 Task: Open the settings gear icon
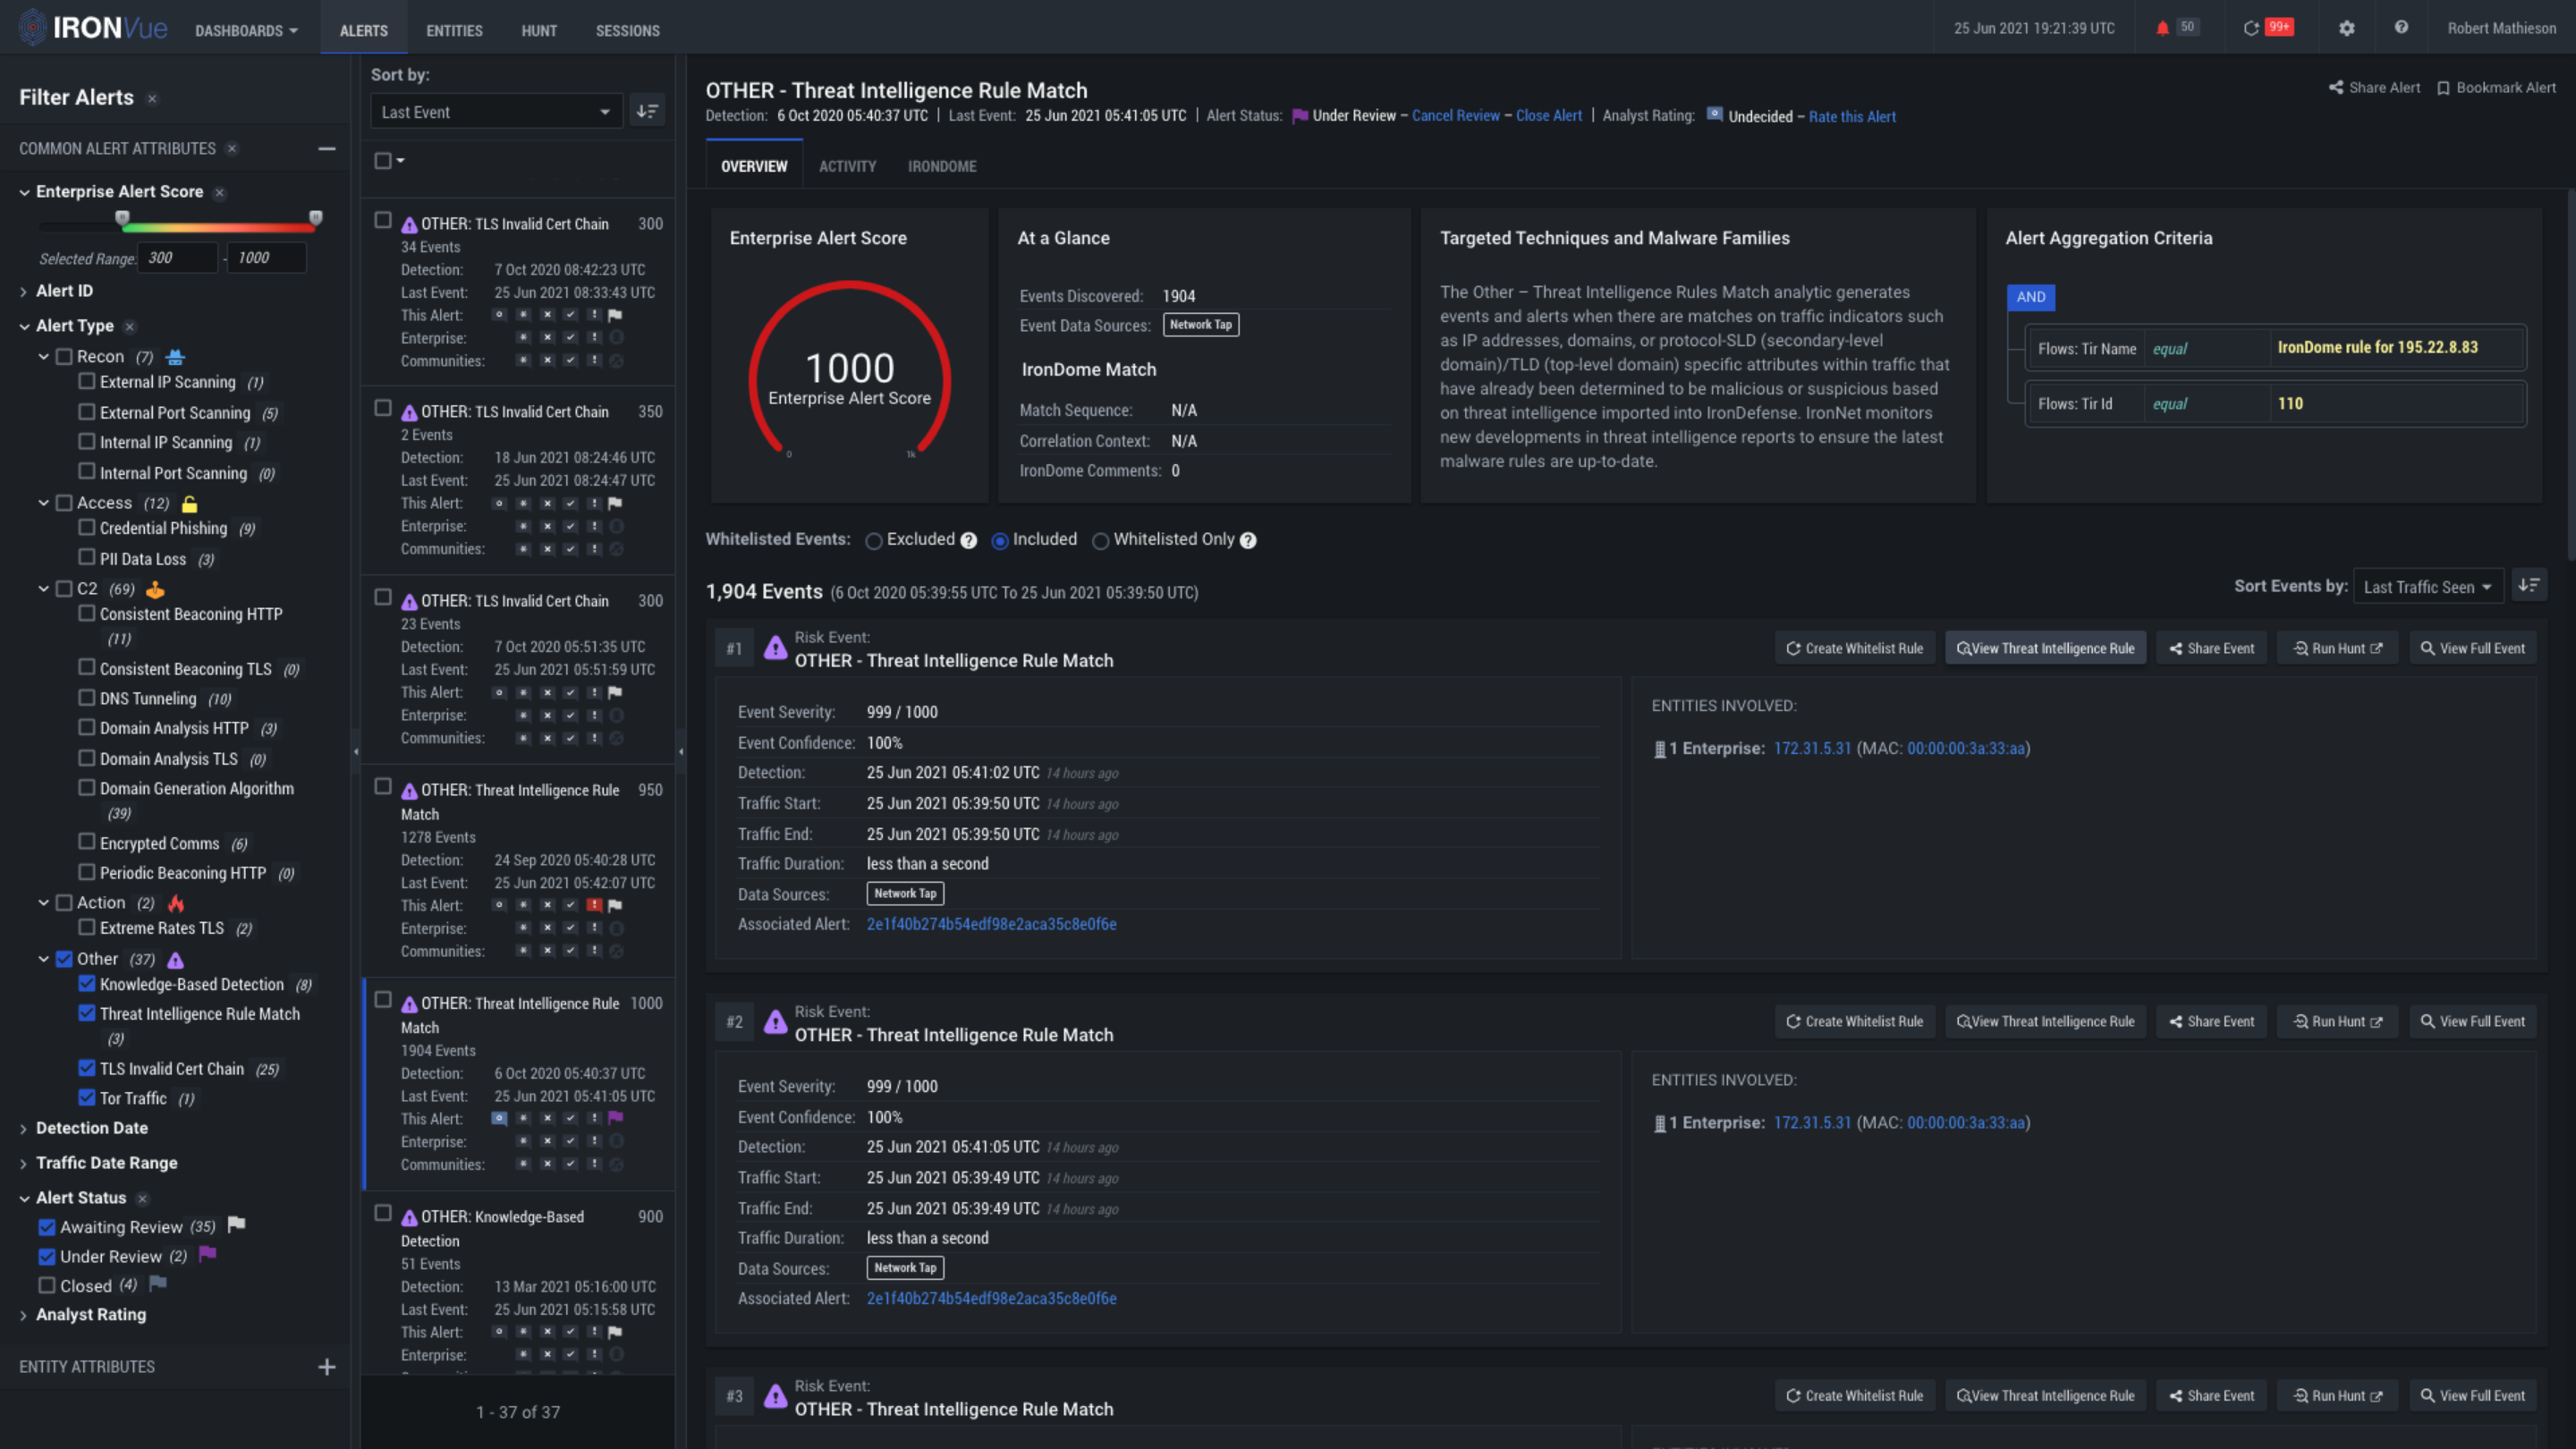click(x=2346, y=28)
